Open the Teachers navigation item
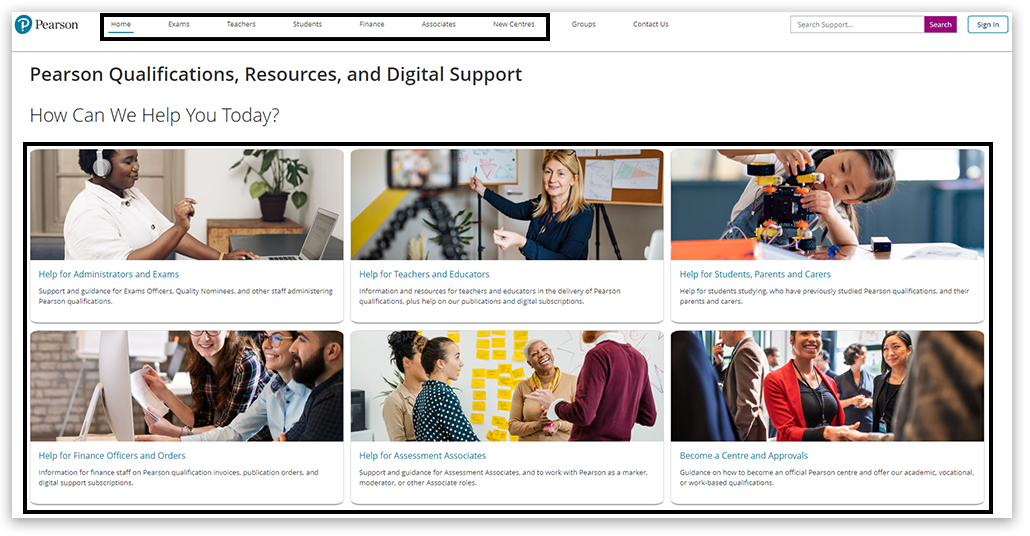This screenshot has height=536, width=1030. [x=241, y=24]
